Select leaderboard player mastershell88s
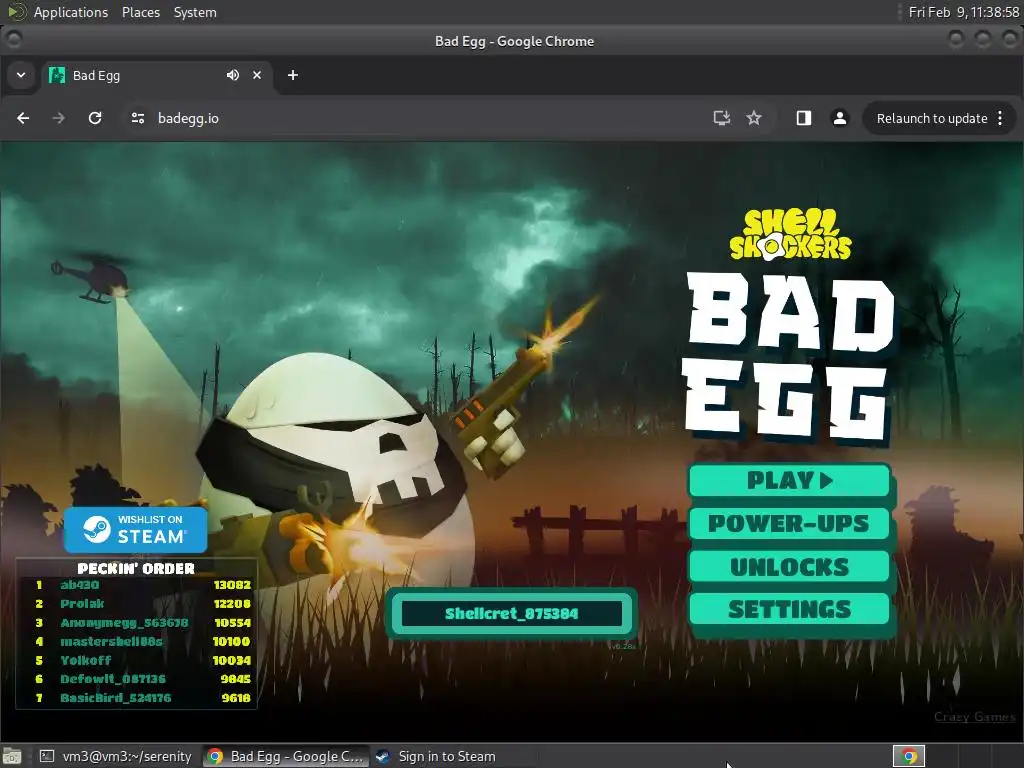 pos(111,641)
